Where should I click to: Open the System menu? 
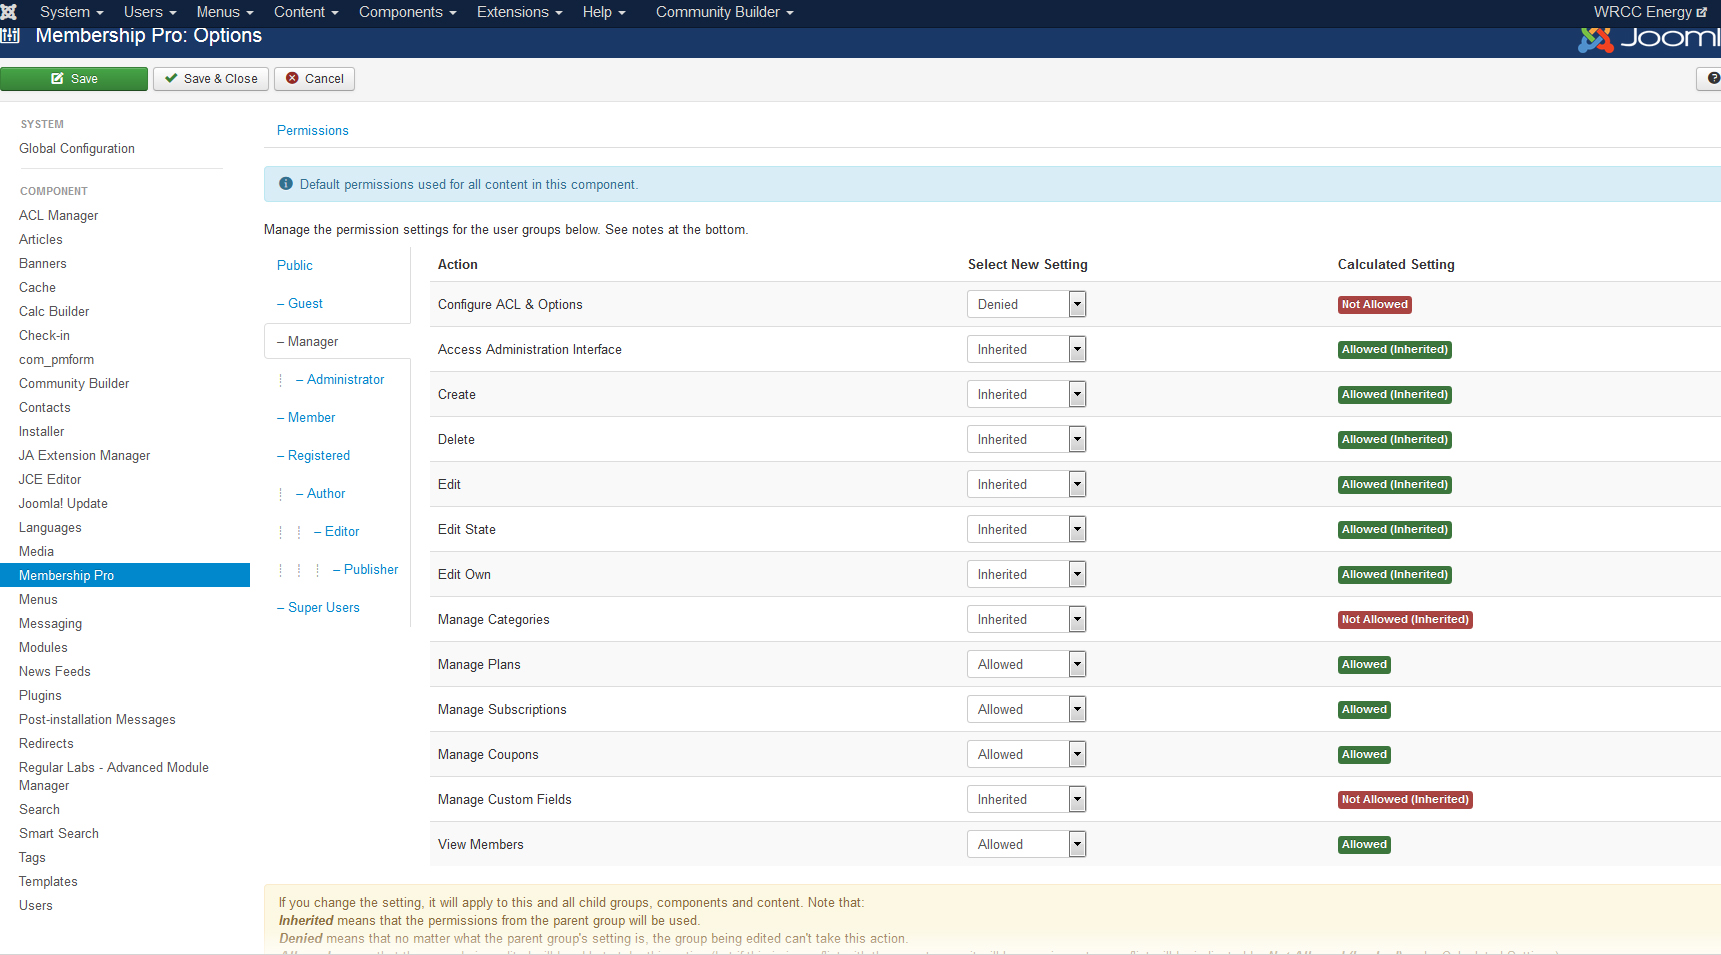71,12
